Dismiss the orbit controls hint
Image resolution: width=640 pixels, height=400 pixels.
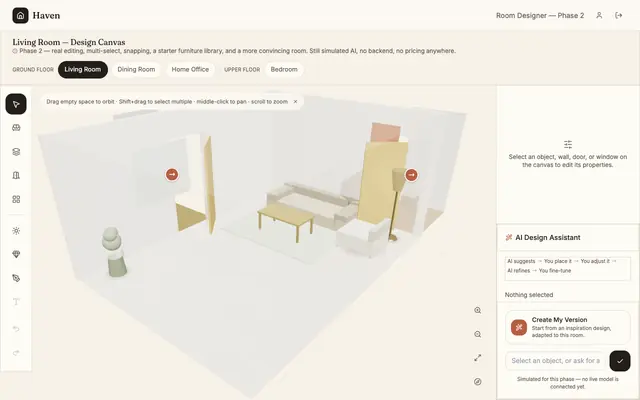pyautogui.click(x=296, y=102)
